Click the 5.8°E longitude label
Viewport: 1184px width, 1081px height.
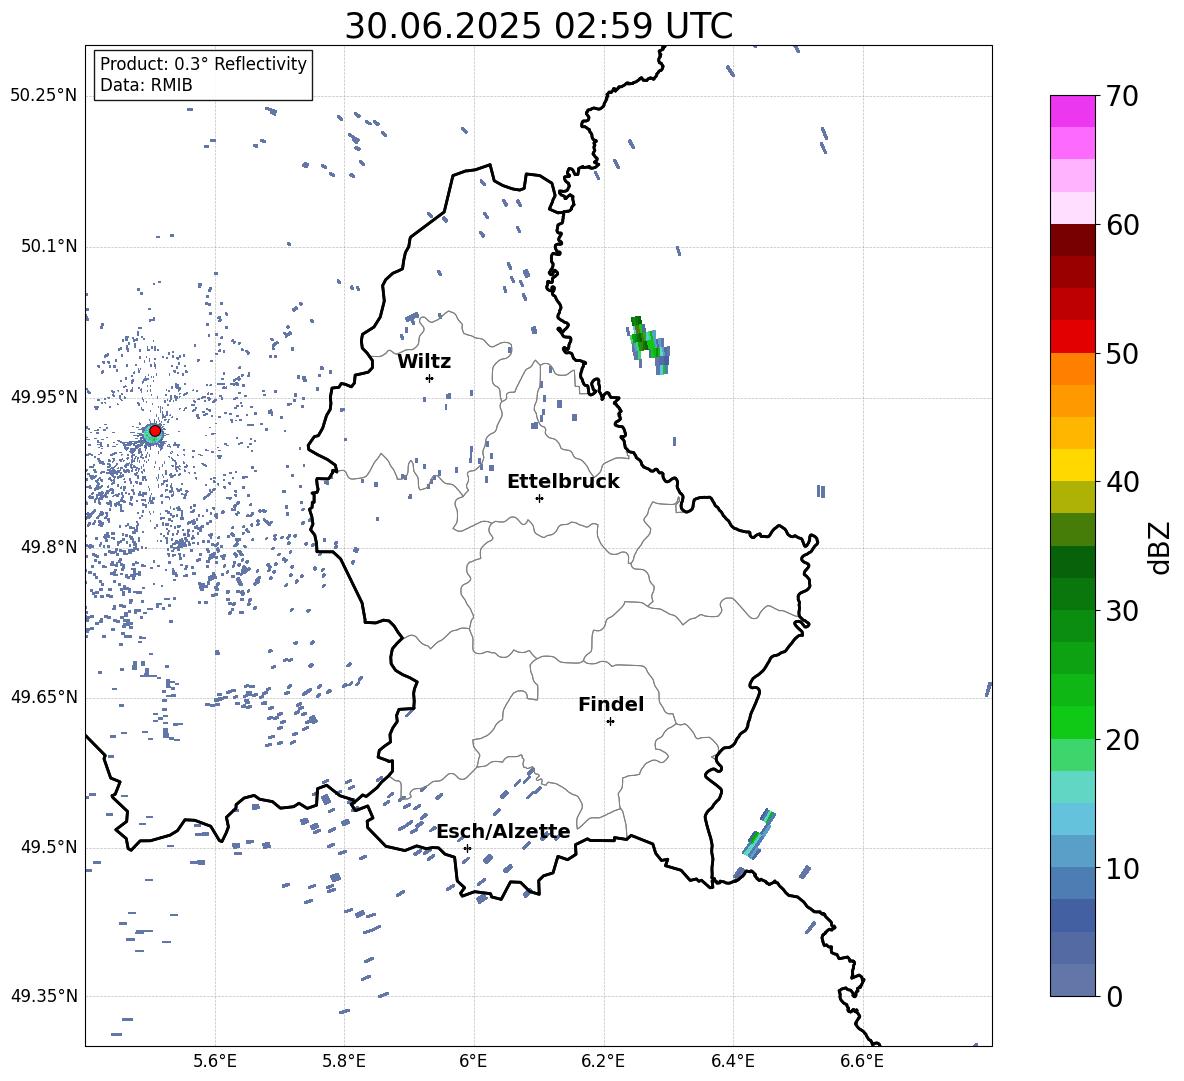344,1061
